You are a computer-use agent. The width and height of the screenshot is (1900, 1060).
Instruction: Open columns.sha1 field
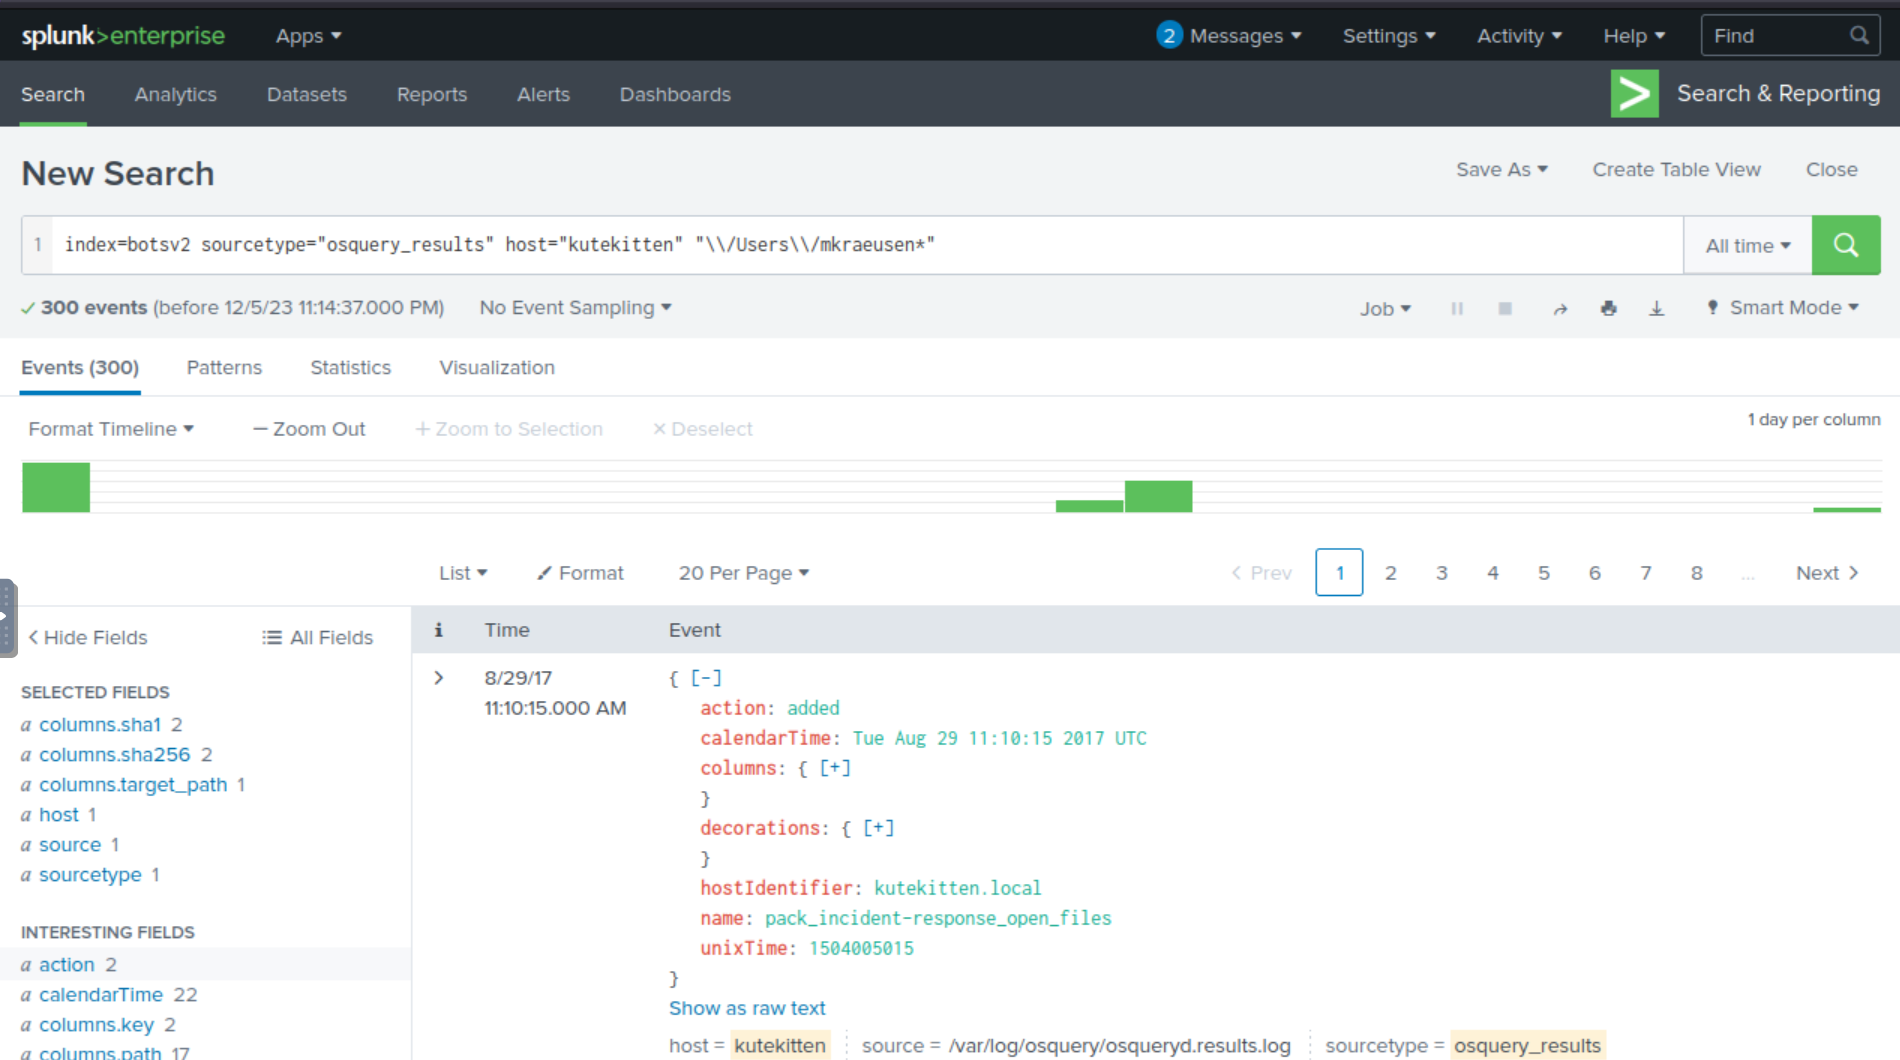click(x=100, y=725)
